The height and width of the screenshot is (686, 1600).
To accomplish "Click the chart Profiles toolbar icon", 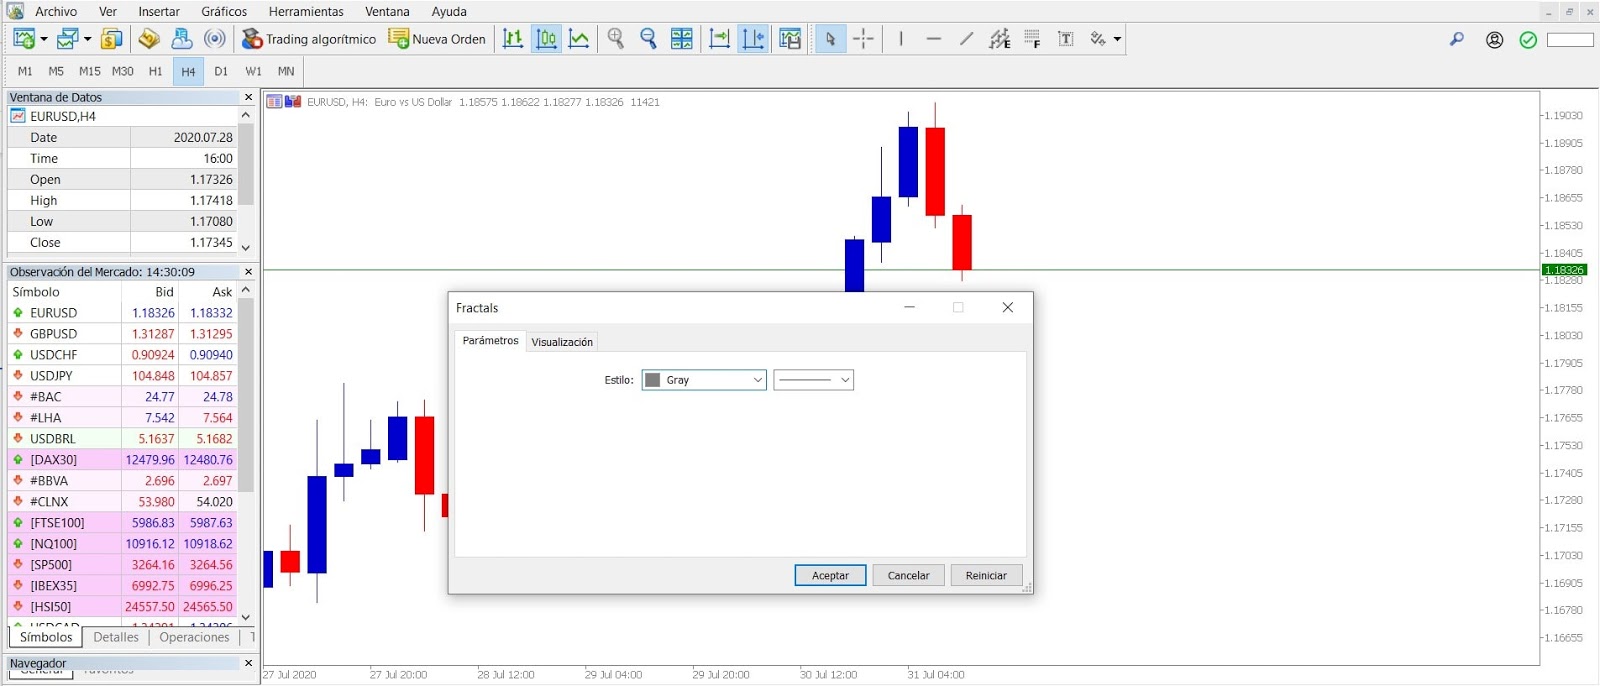I will click(x=67, y=39).
